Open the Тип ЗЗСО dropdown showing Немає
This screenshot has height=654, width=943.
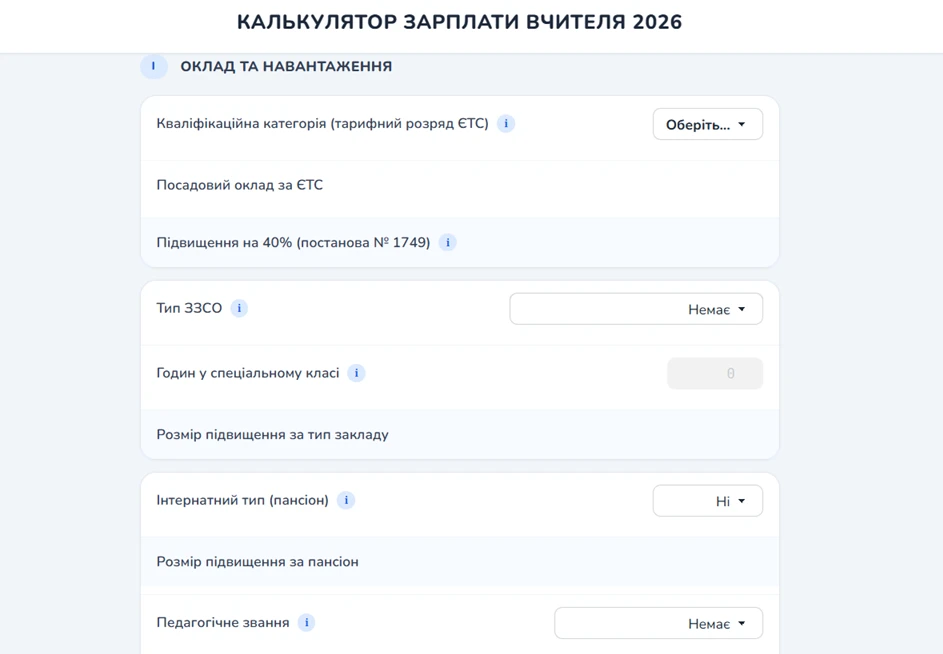point(636,309)
